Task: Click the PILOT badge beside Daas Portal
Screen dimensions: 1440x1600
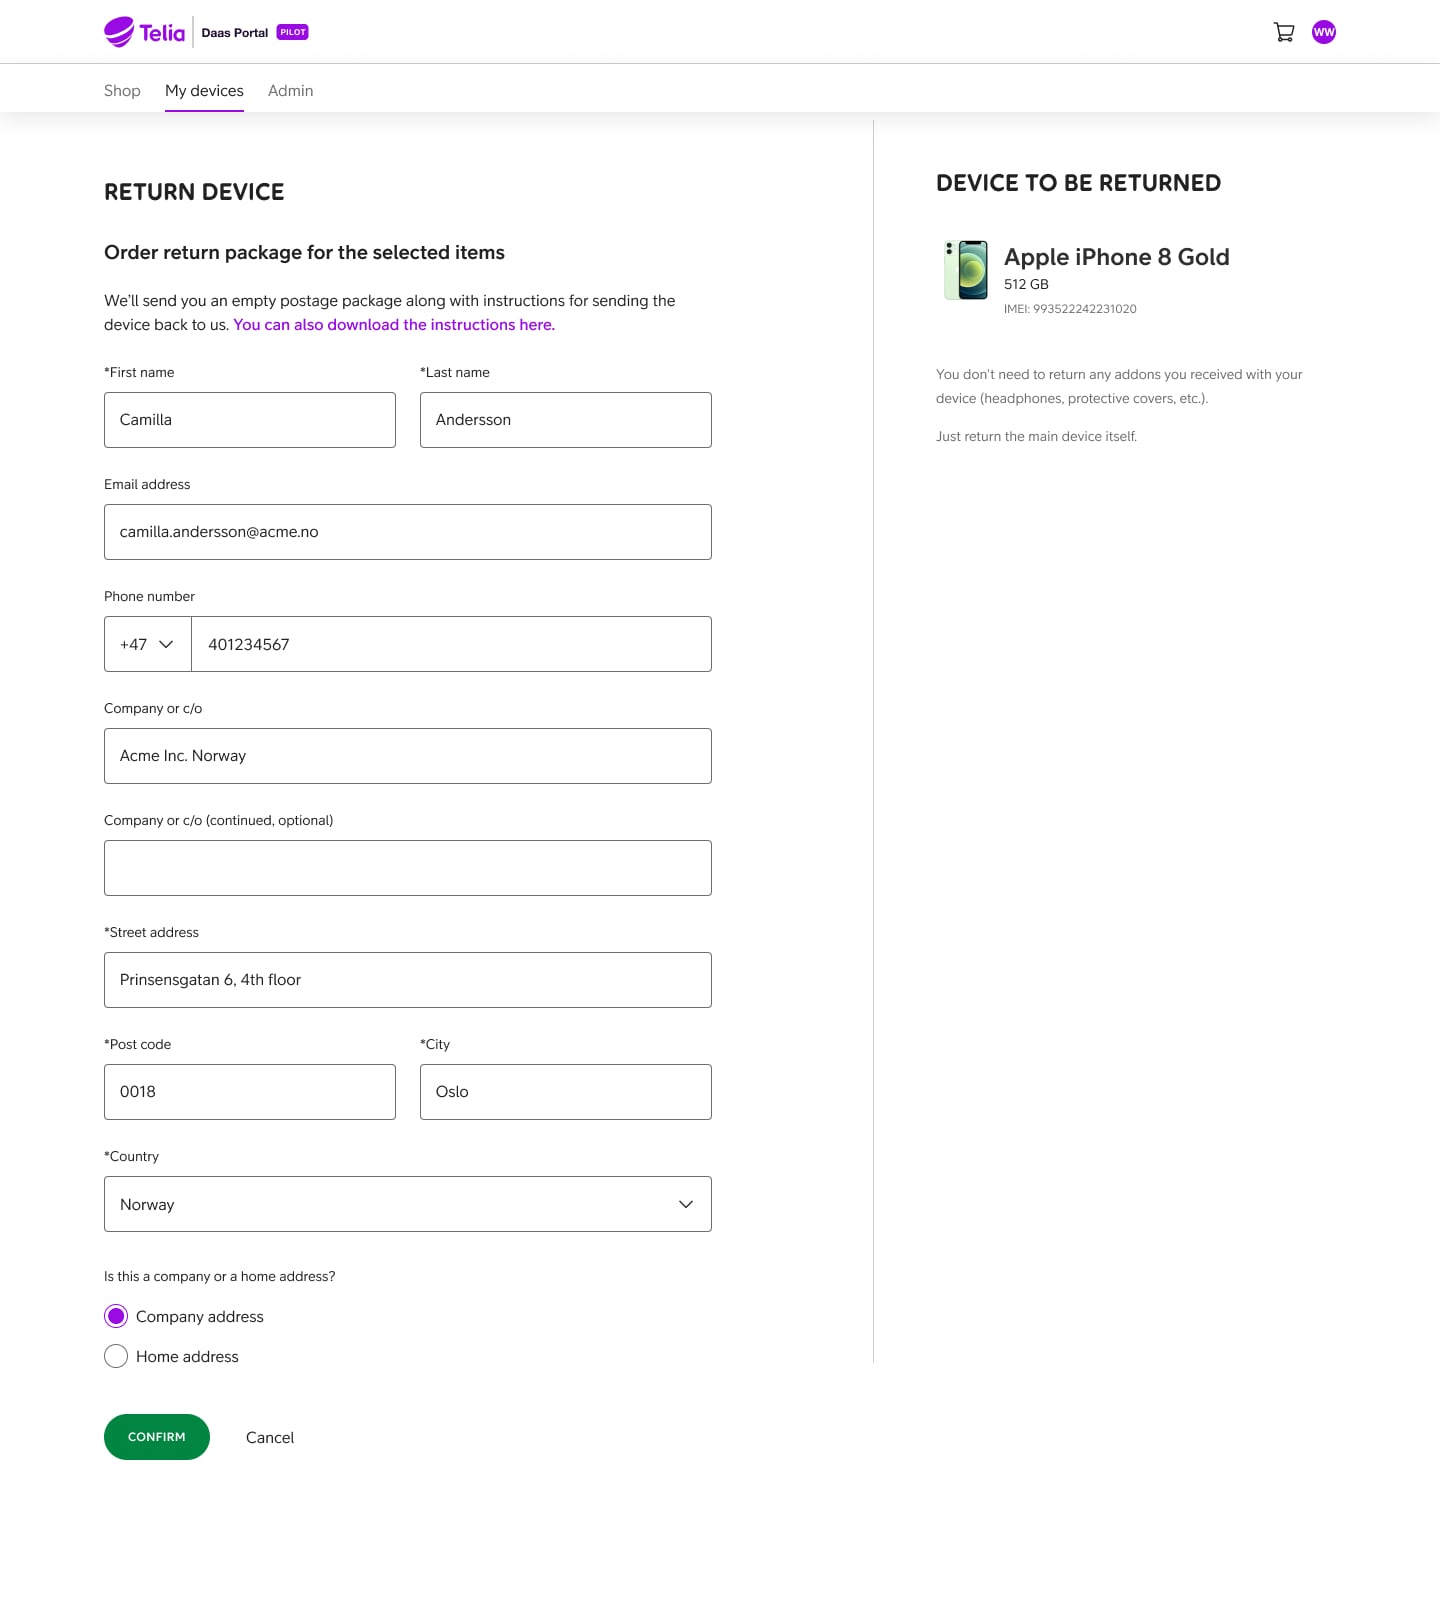Action: pos(293,32)
